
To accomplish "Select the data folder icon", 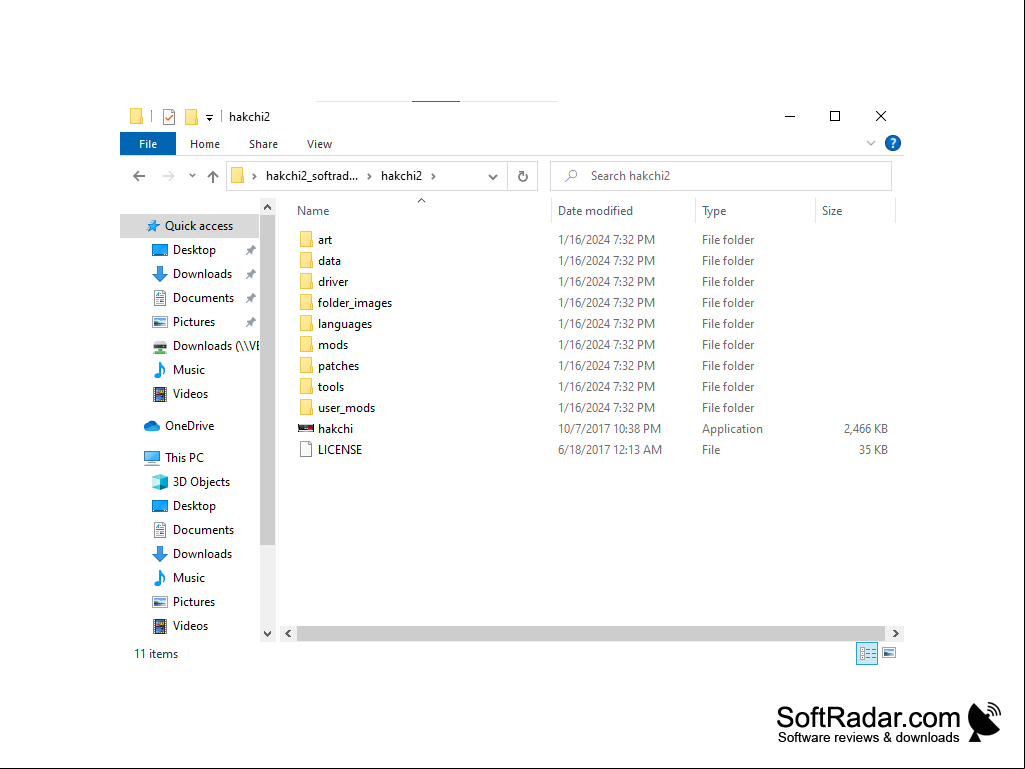I will [x=306, y=260].
